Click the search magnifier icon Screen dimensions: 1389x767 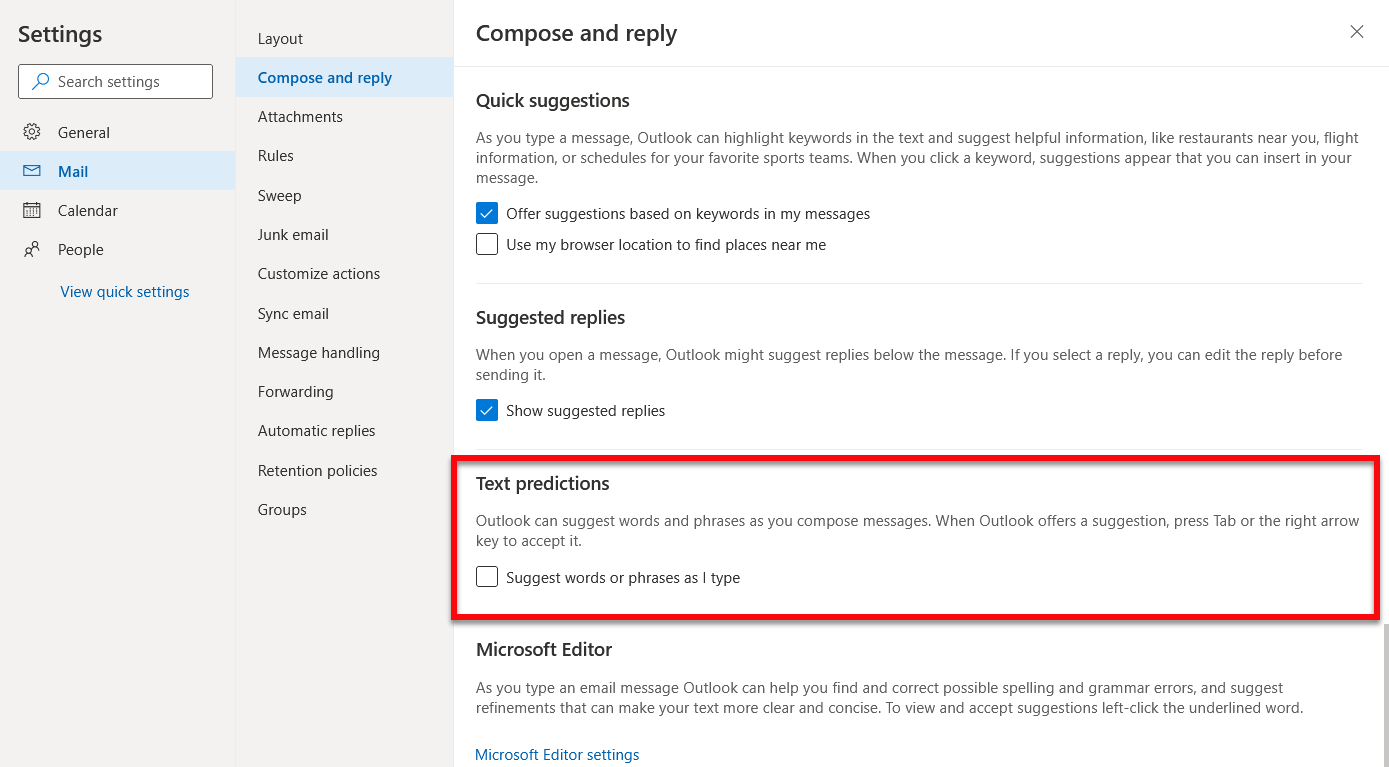(41, 82)
